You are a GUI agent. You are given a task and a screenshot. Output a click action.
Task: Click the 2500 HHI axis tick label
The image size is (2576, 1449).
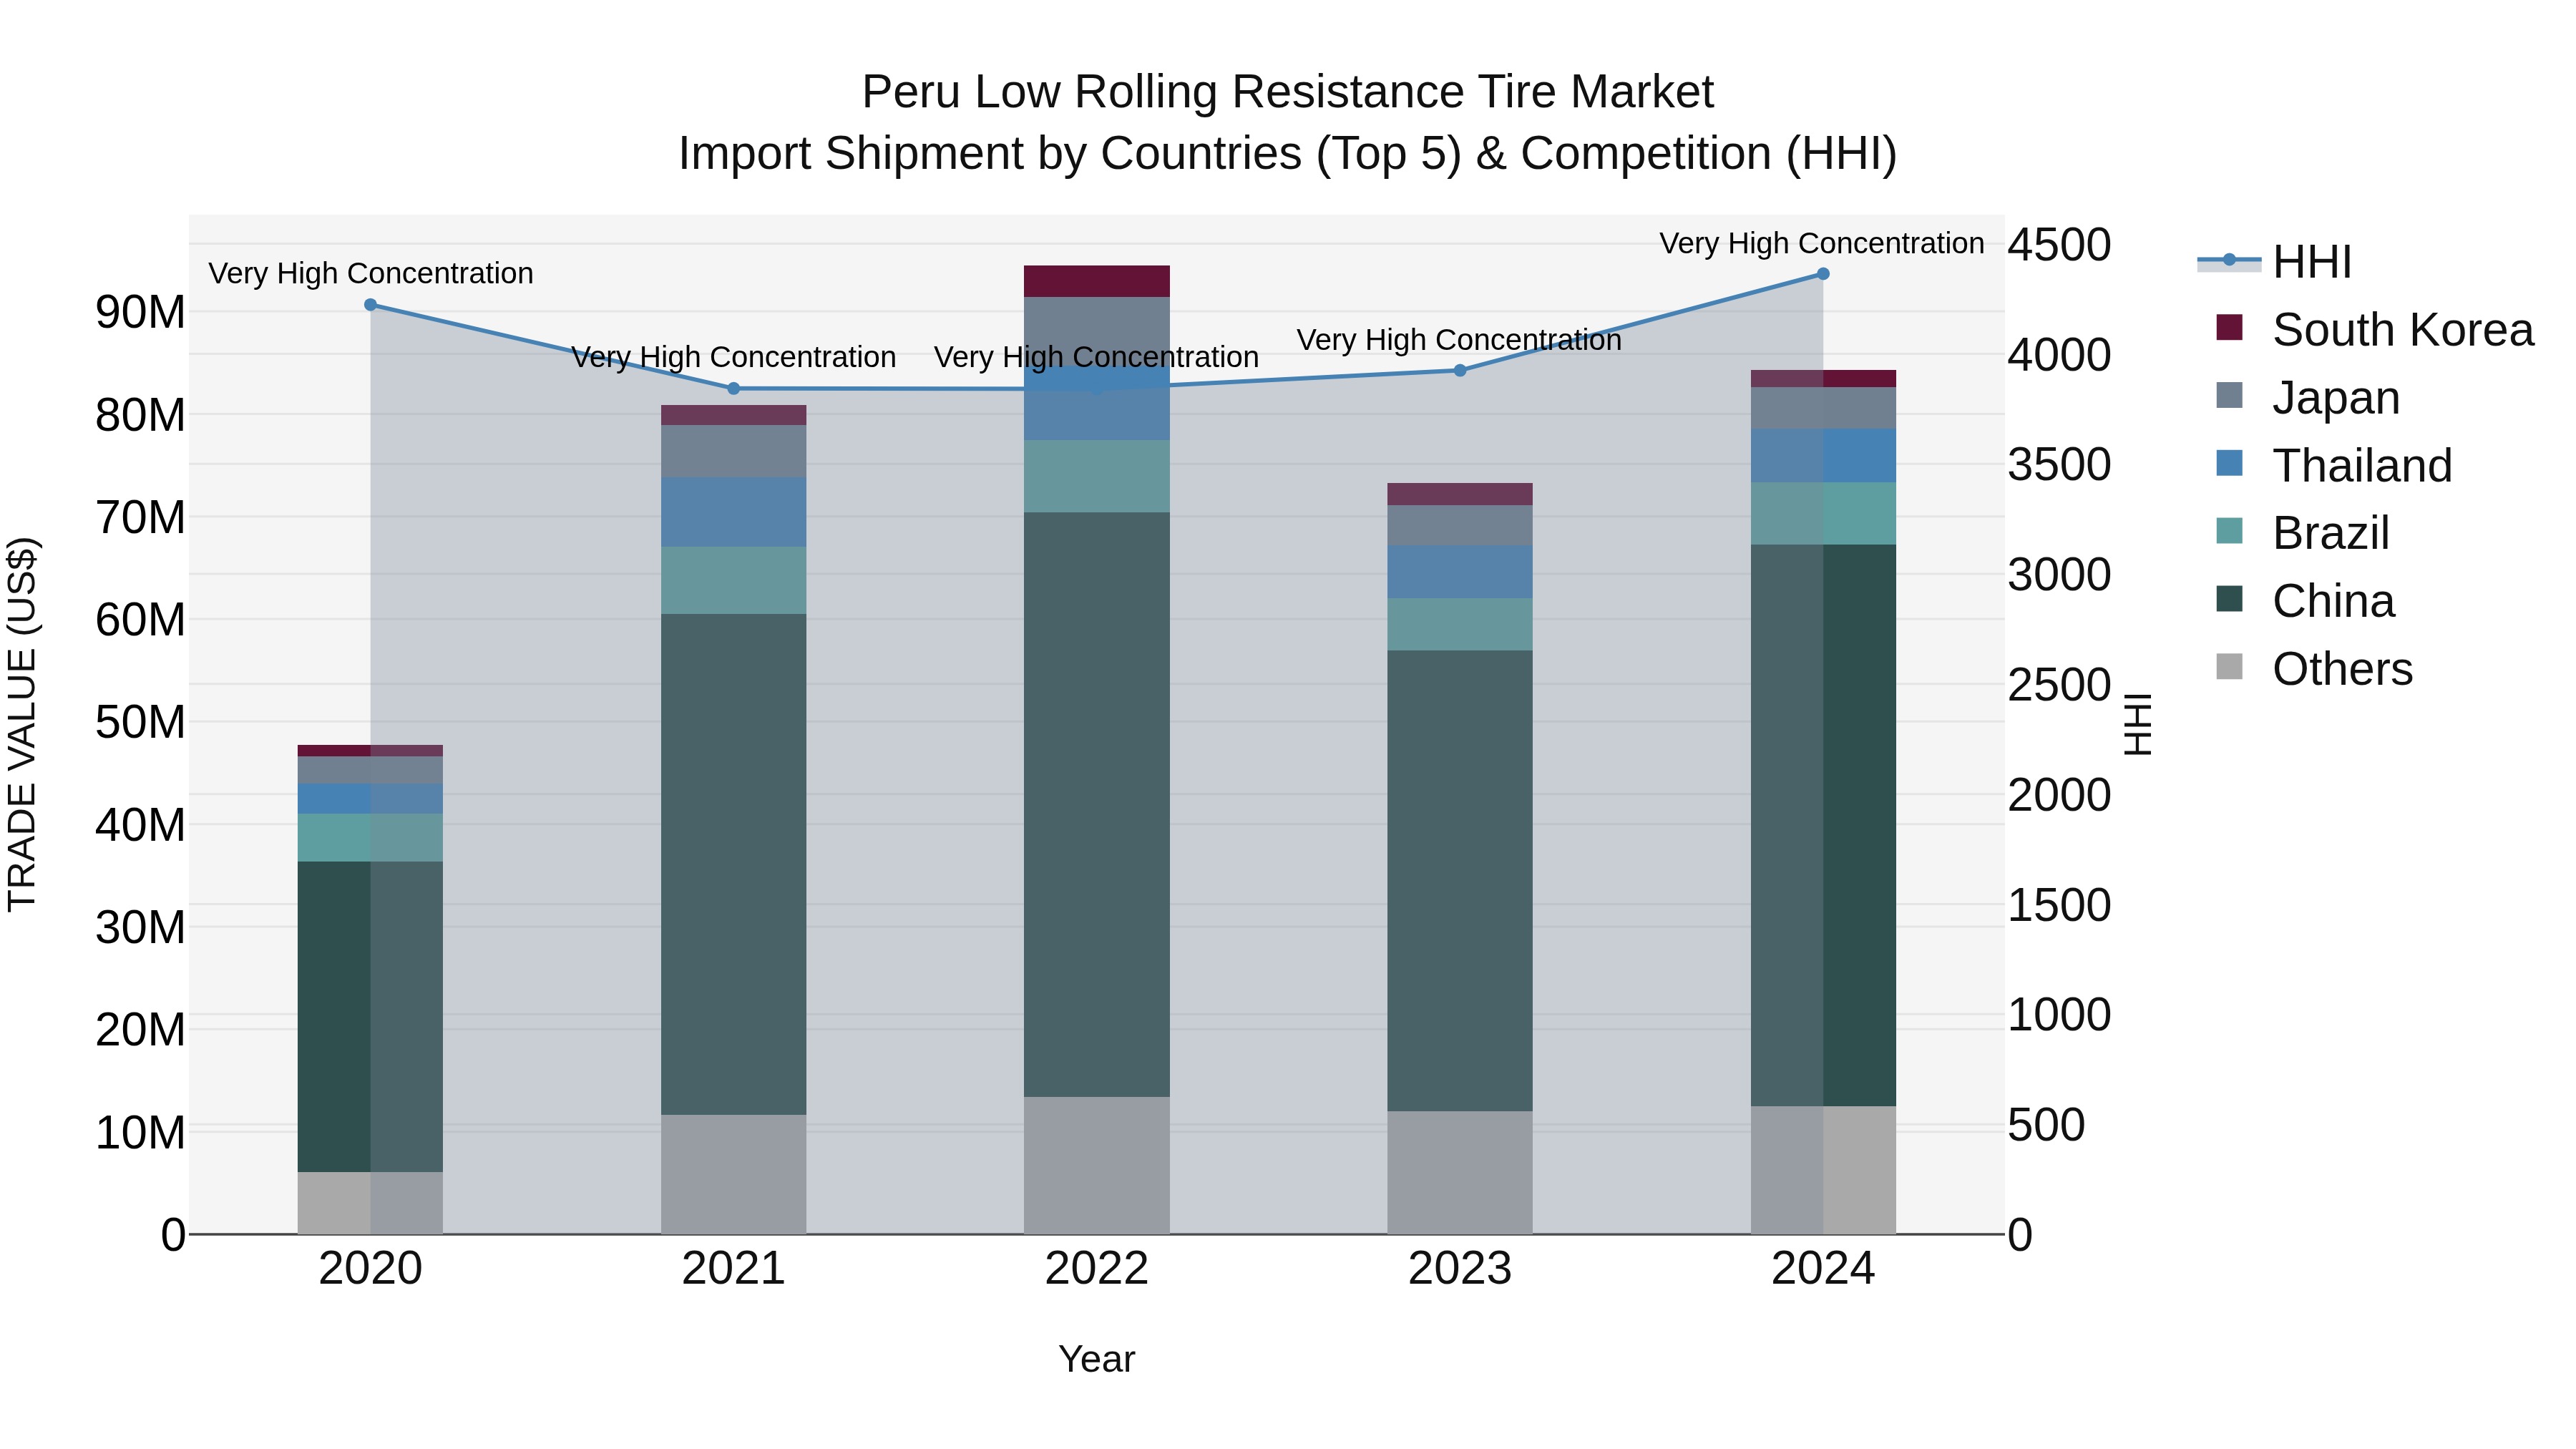point(2060,685)
